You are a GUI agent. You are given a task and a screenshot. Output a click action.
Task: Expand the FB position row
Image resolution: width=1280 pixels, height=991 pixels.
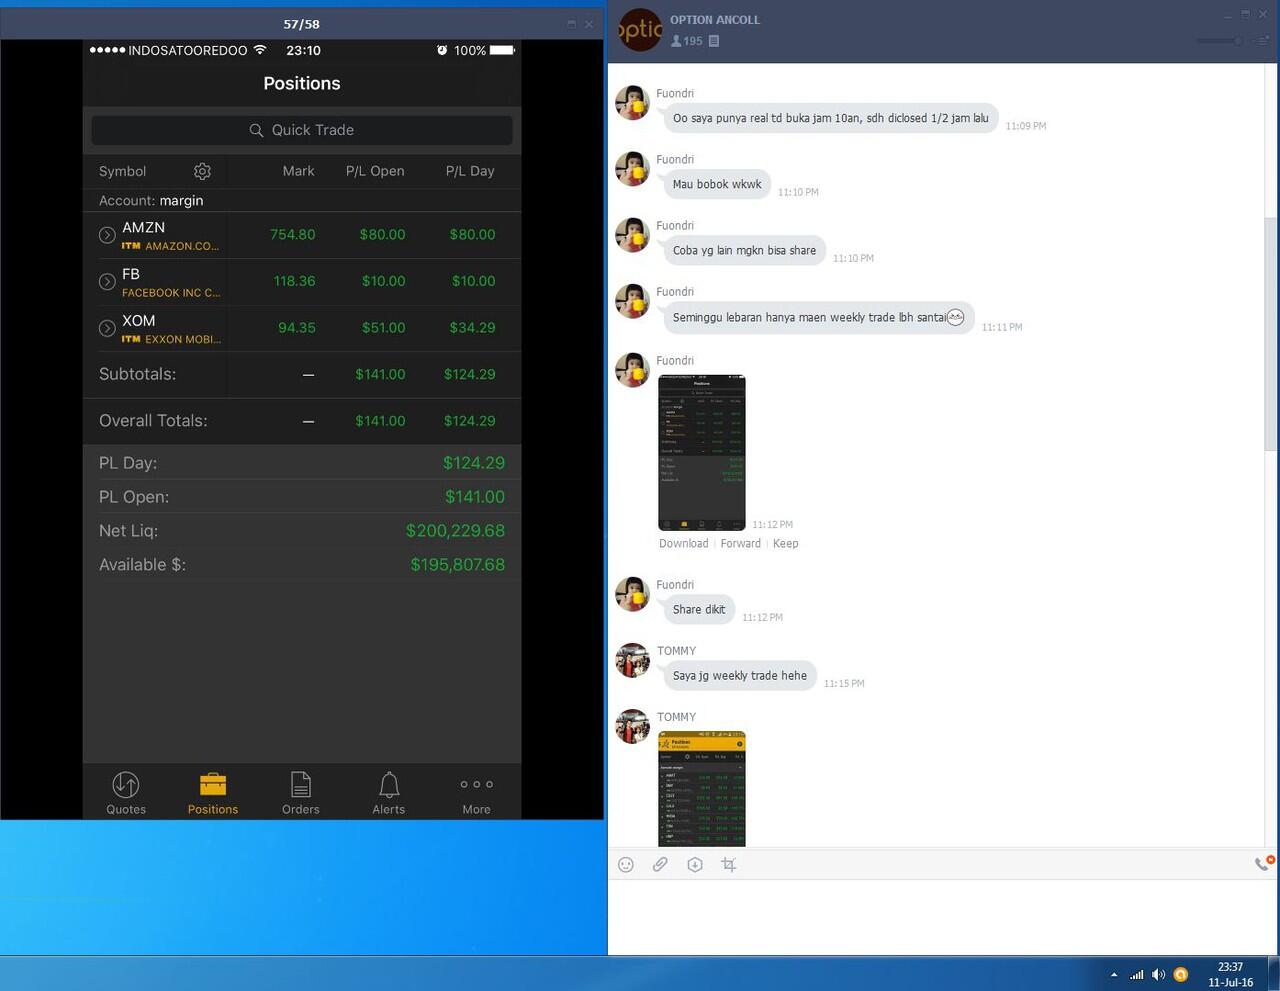point(107,282)
